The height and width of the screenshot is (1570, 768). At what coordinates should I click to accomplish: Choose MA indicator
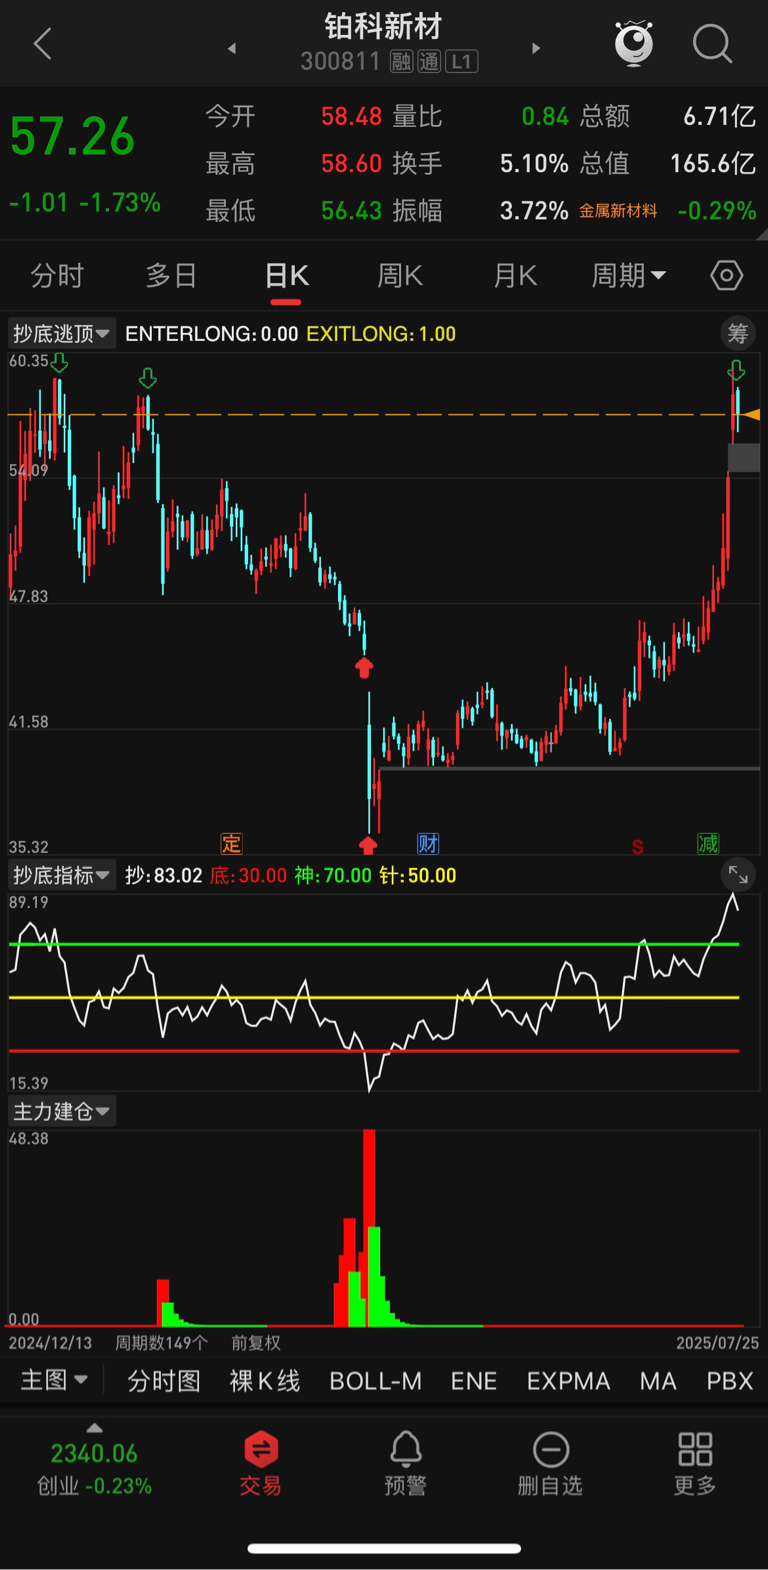coord(658,1381)
